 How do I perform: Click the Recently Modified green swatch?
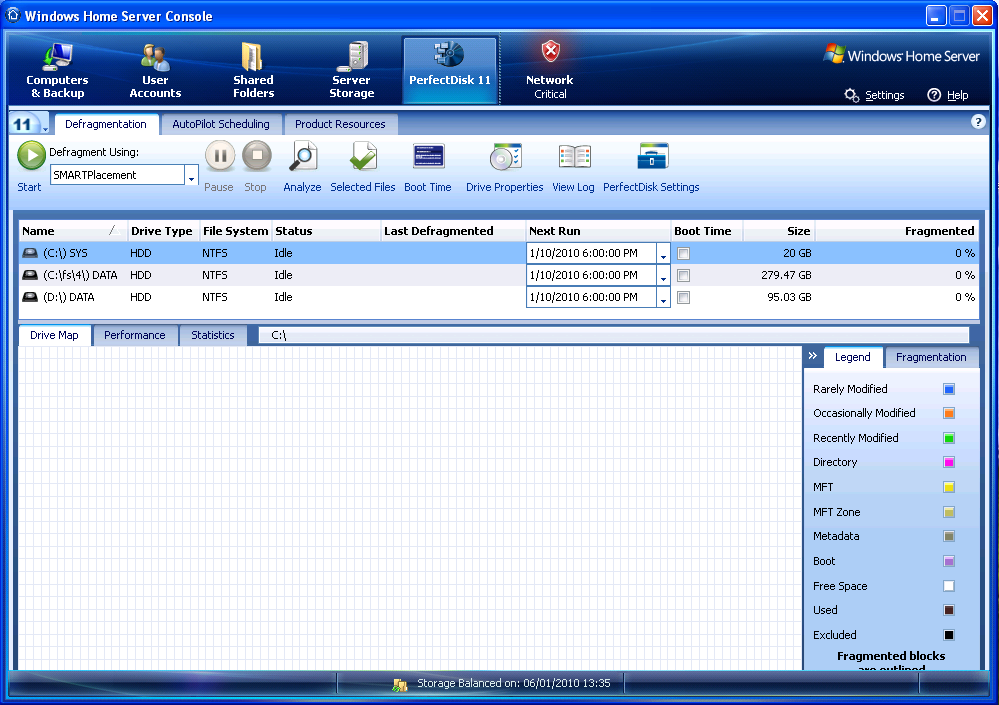point(949,438)
